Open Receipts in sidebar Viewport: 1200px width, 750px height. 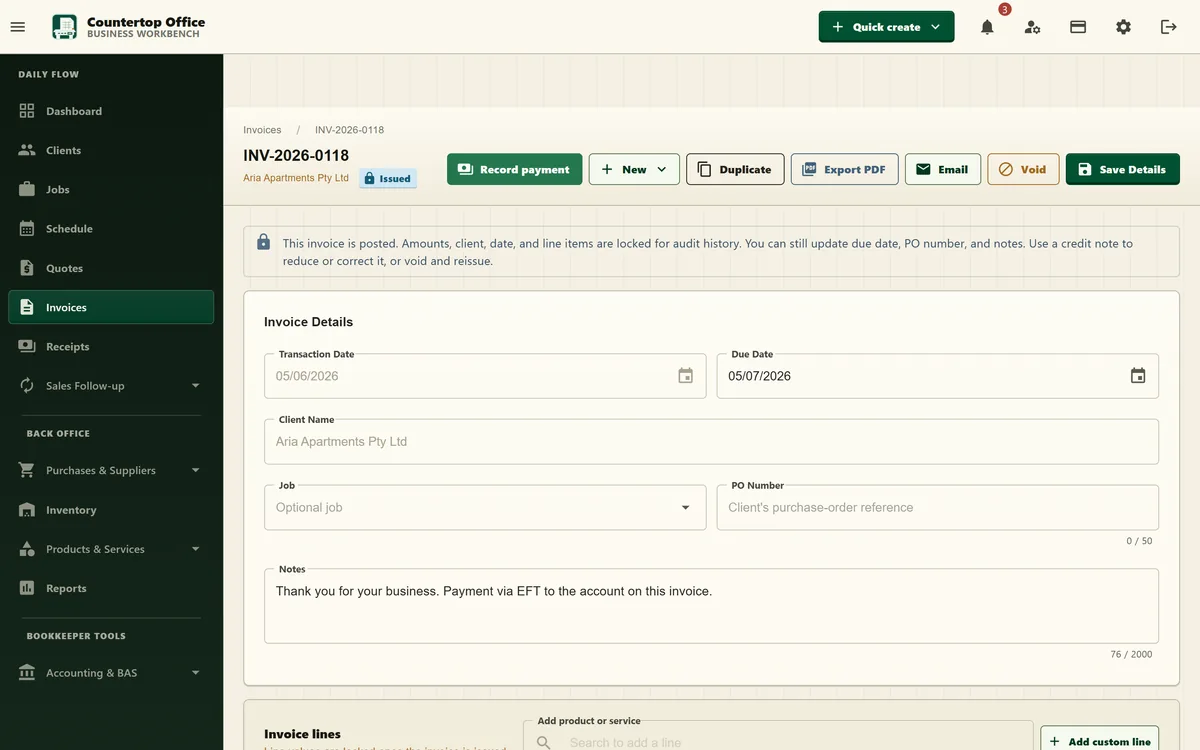click(x=111, y=346)
